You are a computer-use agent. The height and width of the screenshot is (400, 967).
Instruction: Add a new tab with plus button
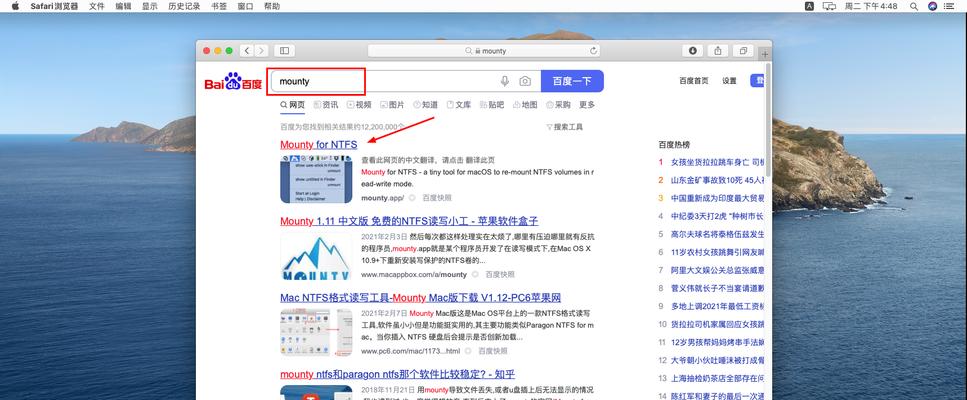765,54
